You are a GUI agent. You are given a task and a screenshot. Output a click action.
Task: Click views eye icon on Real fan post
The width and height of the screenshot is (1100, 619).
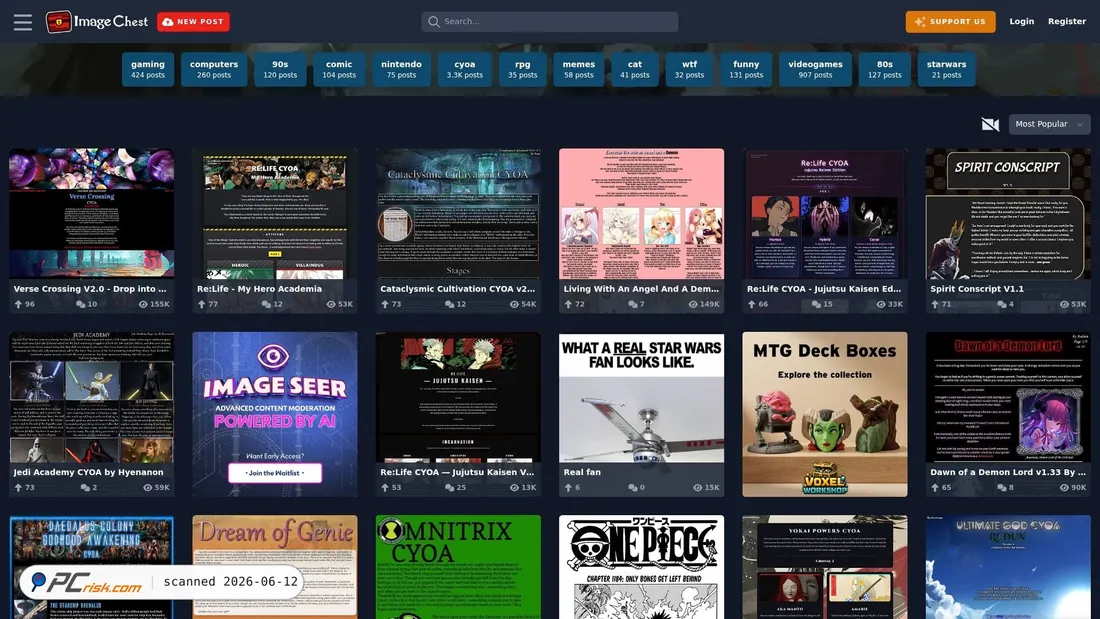(697, 487)
